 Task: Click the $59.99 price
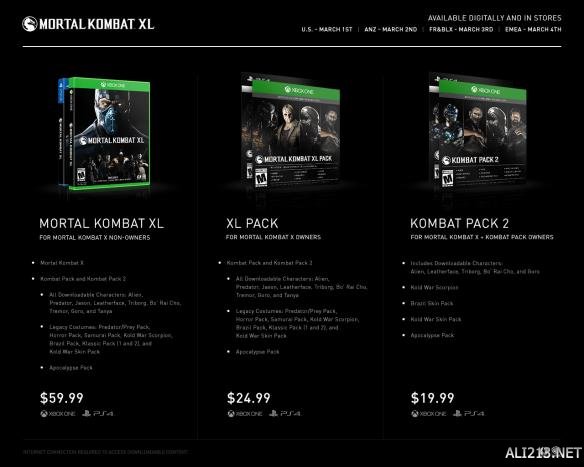[61, 398]
